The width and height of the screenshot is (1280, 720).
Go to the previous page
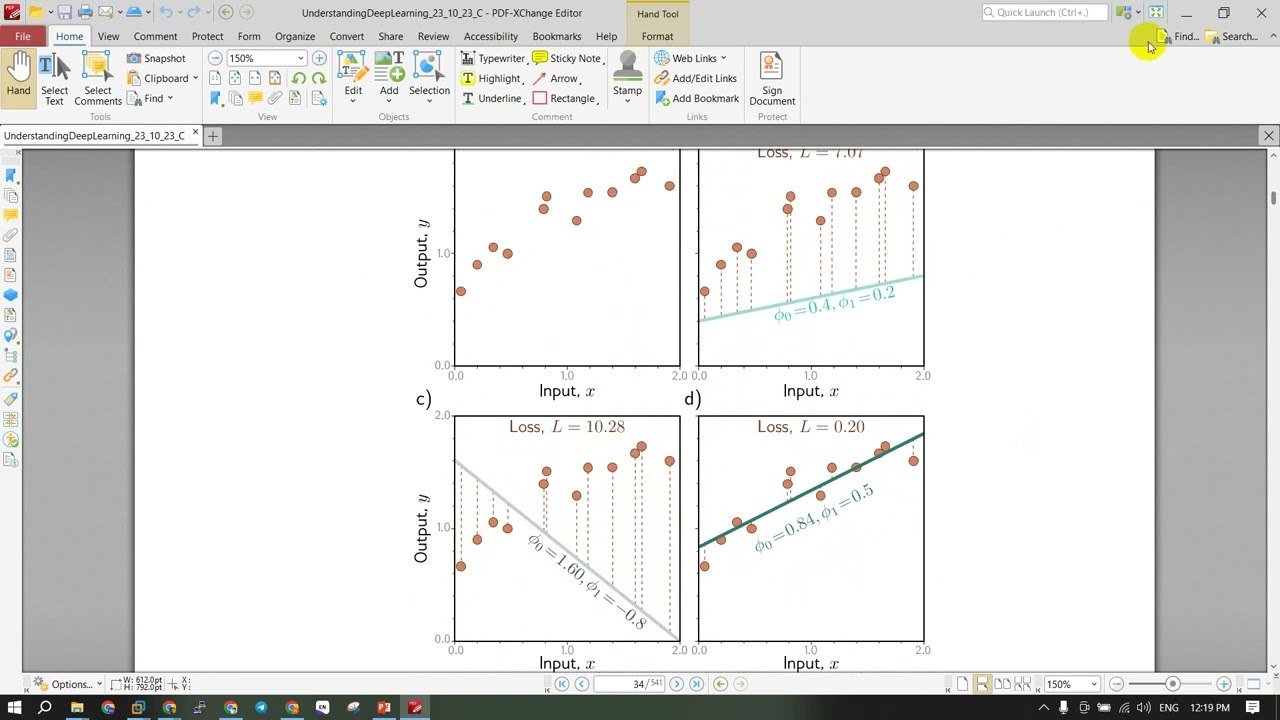coord(582,684)
